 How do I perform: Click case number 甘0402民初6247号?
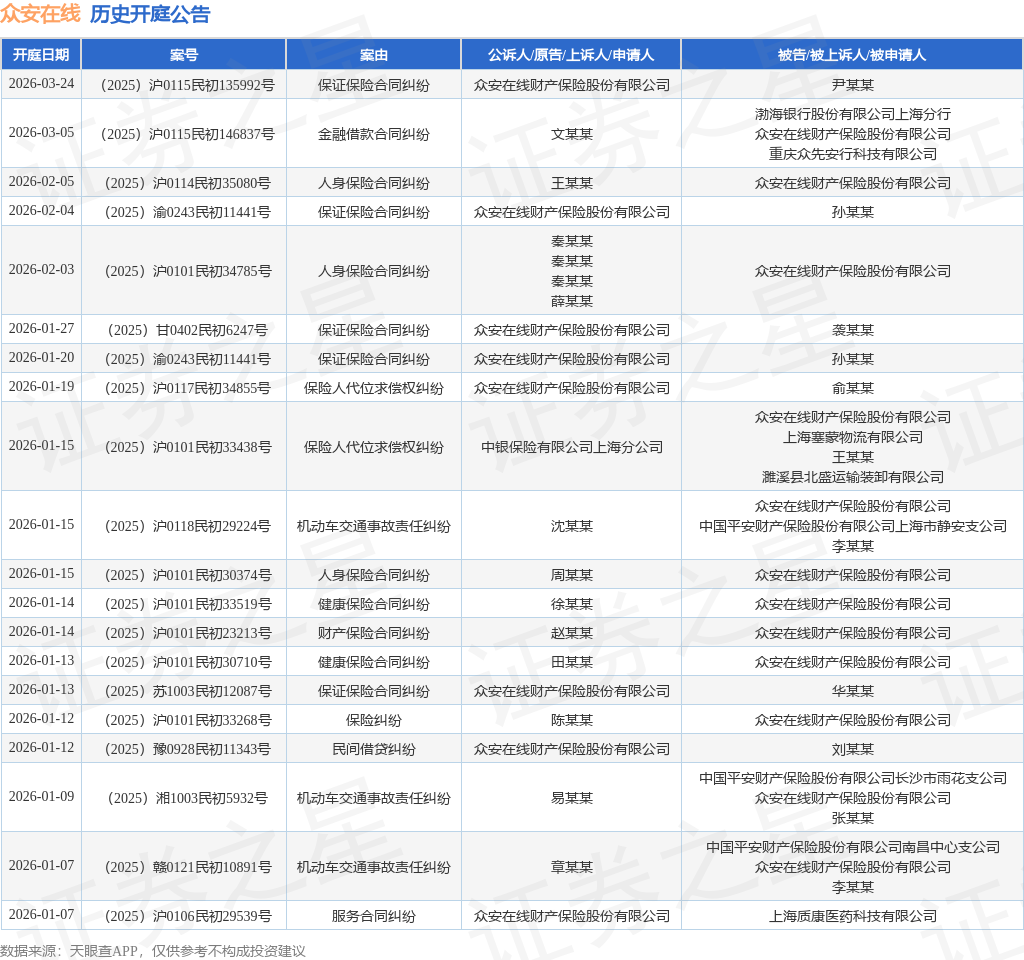coord(212,330)
